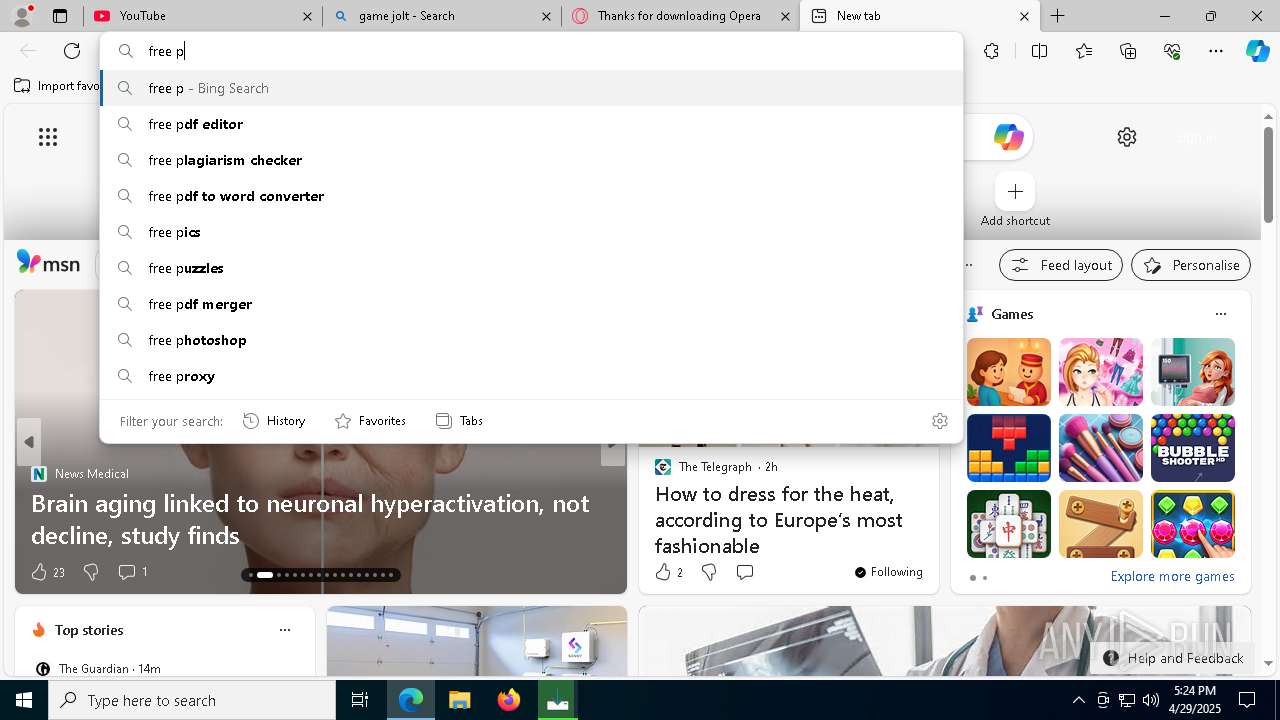This screenshot has width=1280, height=720.
Task: Click the browser profile avatar icon
Action: (x=22, y=15)
